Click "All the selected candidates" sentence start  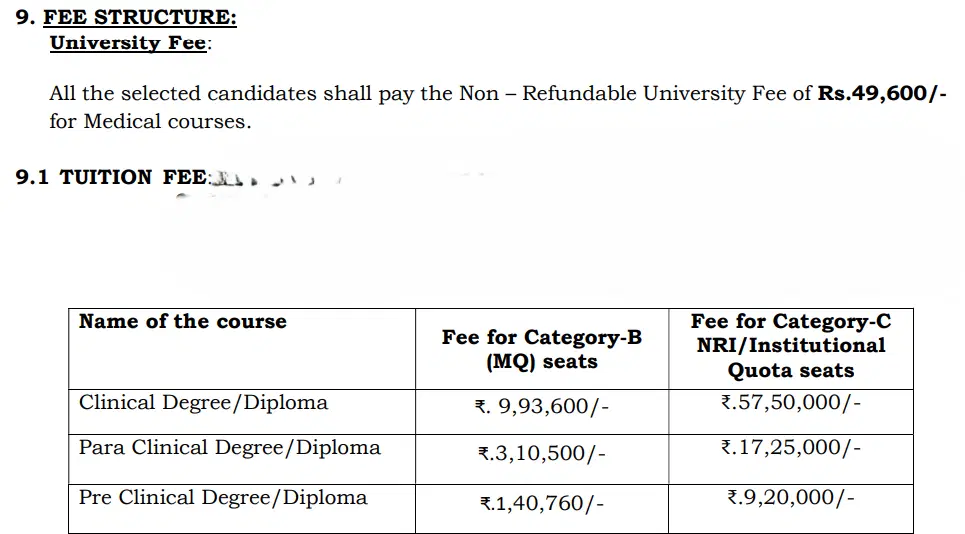point(160,94)
